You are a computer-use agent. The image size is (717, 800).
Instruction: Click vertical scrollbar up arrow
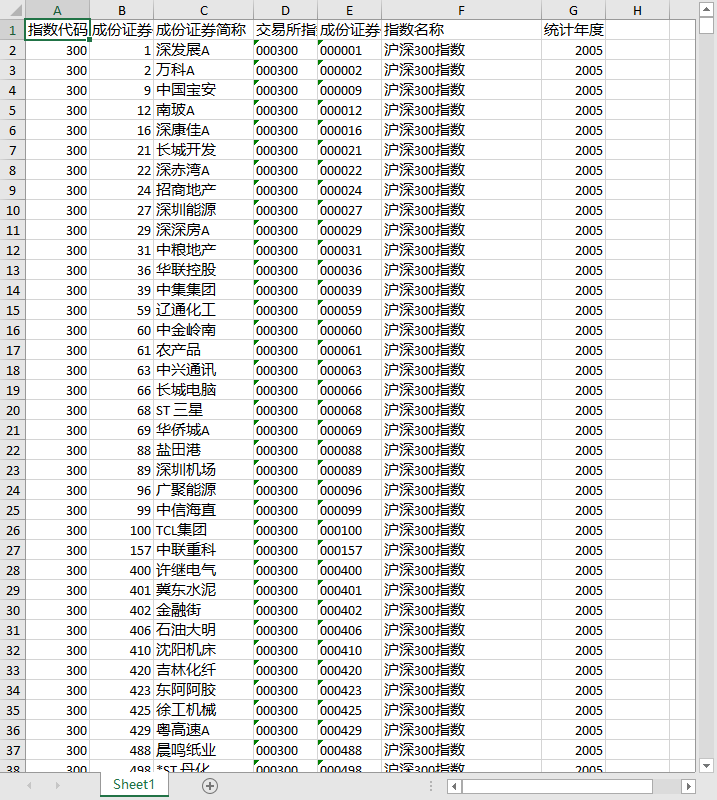click(707, 9)
